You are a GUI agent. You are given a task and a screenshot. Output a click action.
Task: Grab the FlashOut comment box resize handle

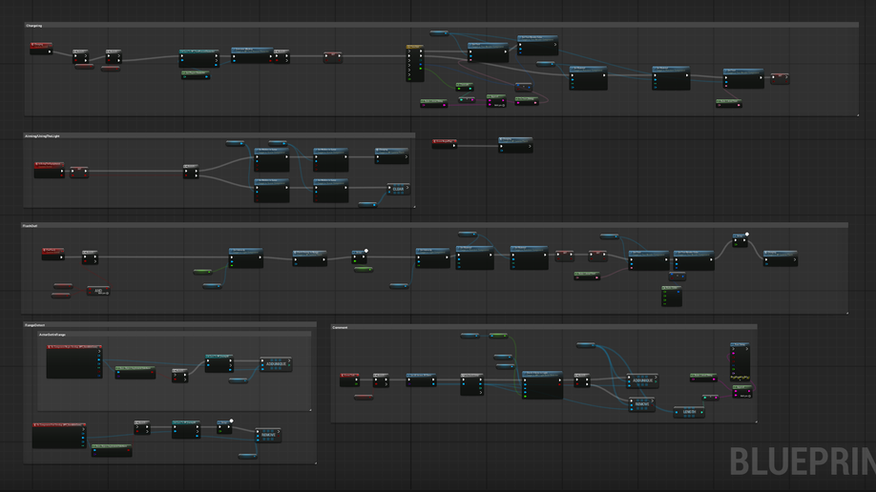(x=847, y=313)
